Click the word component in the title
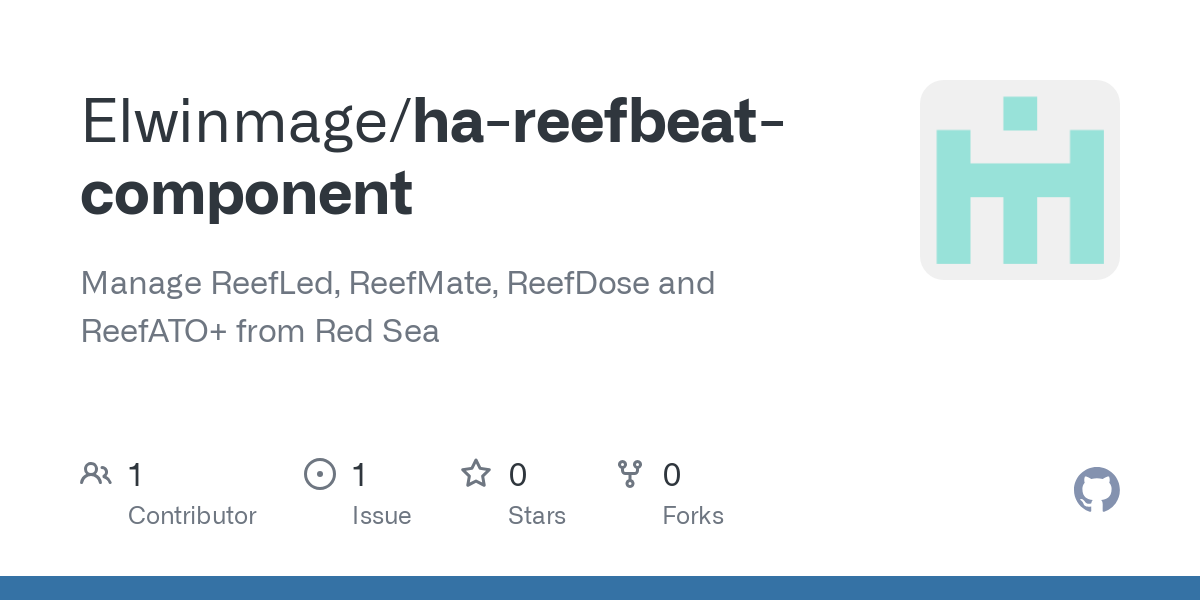 point(246,196)
